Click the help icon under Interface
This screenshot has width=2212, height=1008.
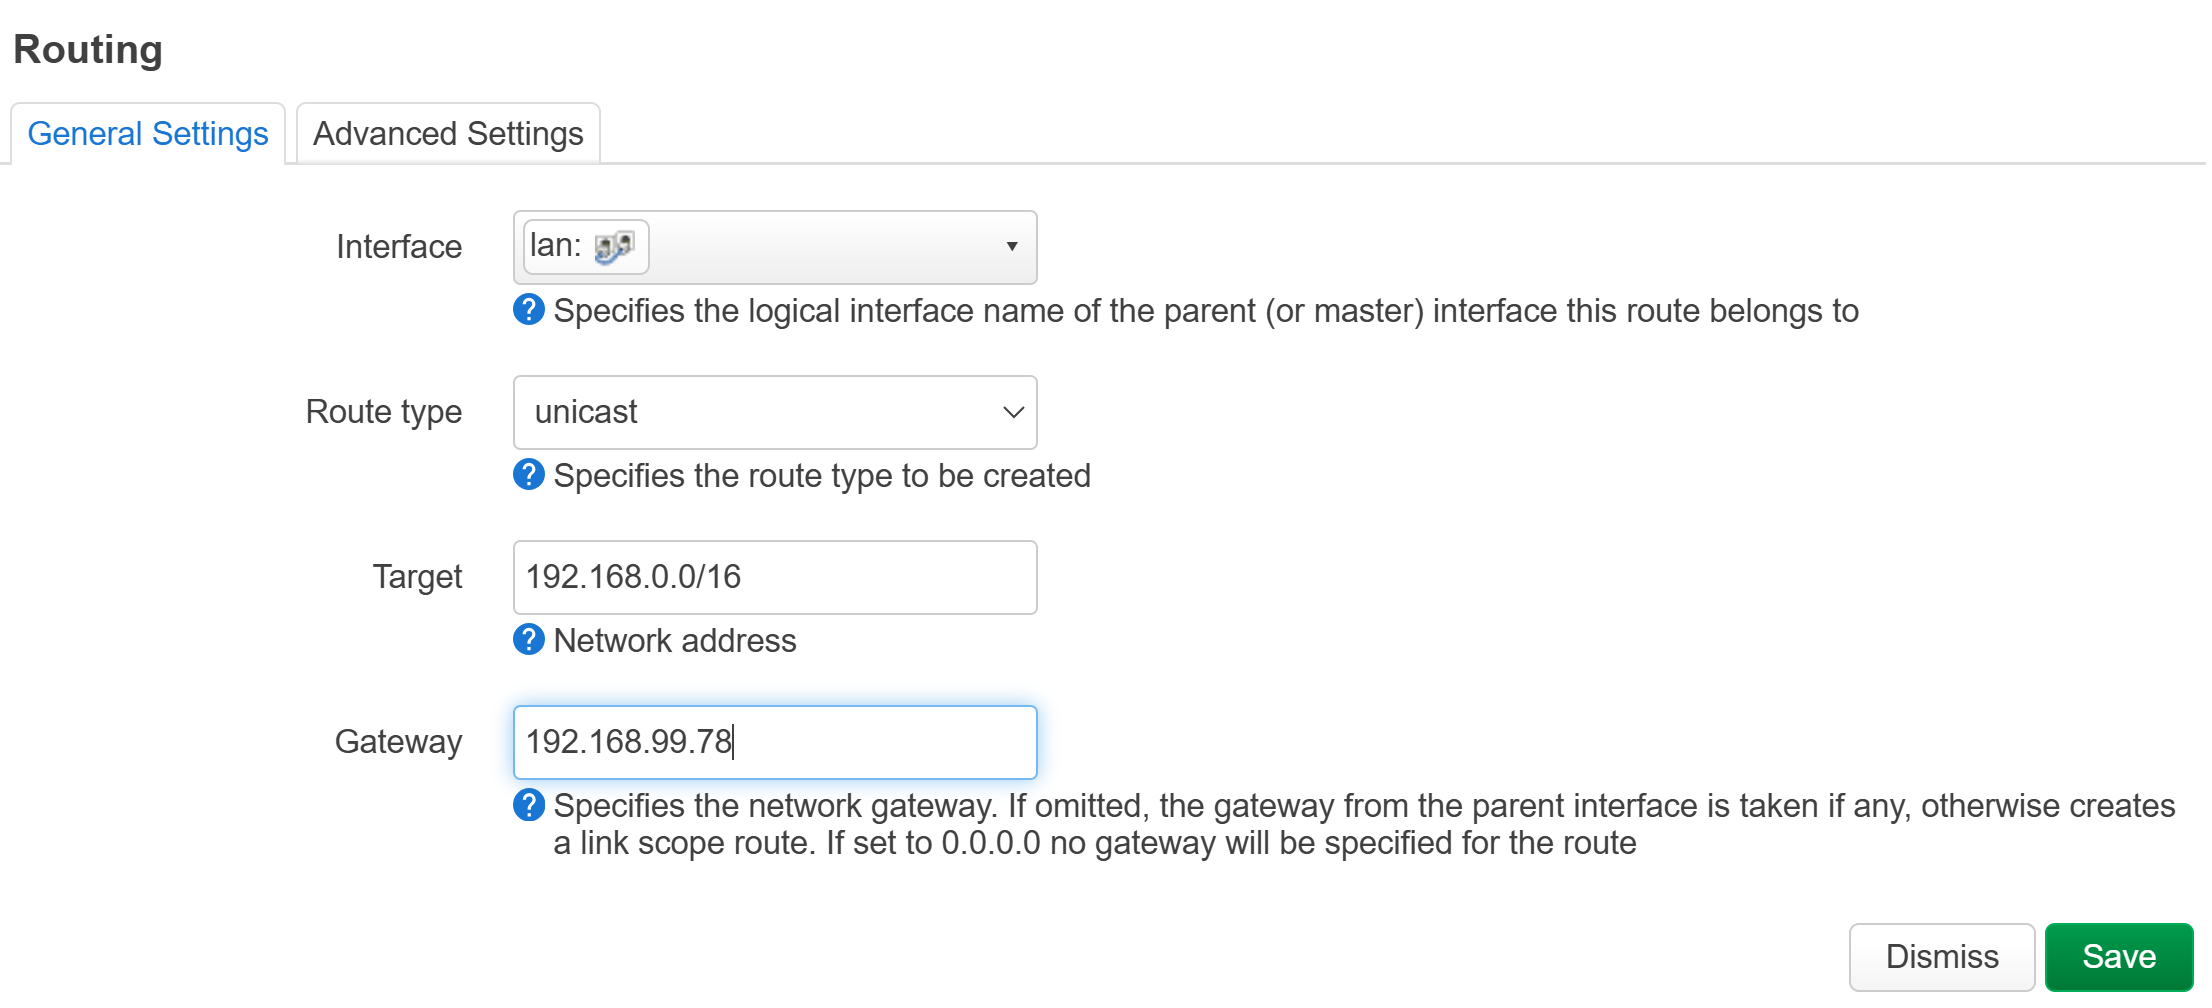529,310
